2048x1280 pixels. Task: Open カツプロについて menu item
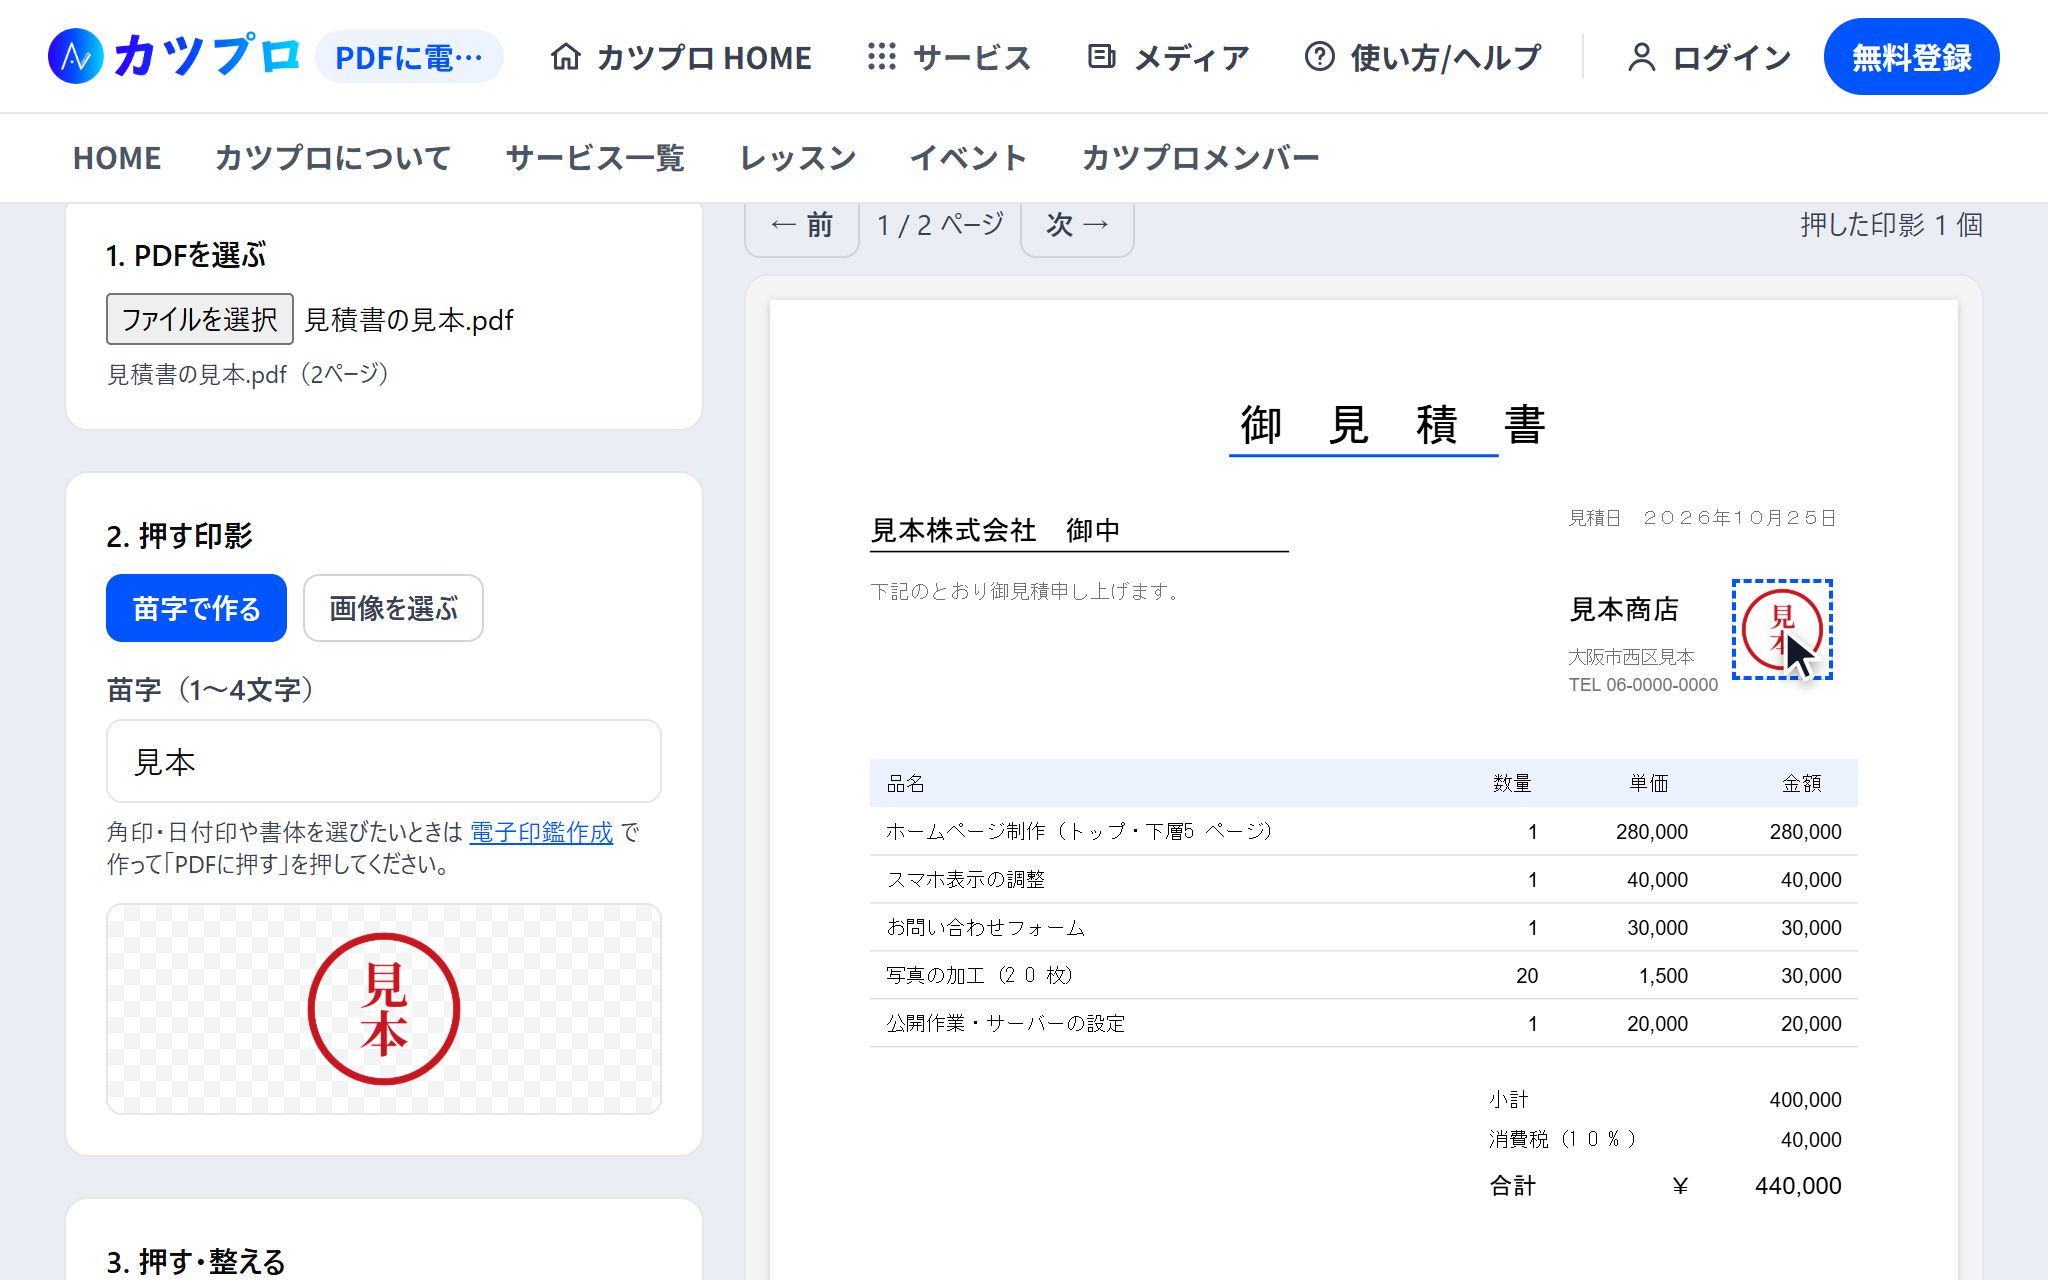point(333,158)
